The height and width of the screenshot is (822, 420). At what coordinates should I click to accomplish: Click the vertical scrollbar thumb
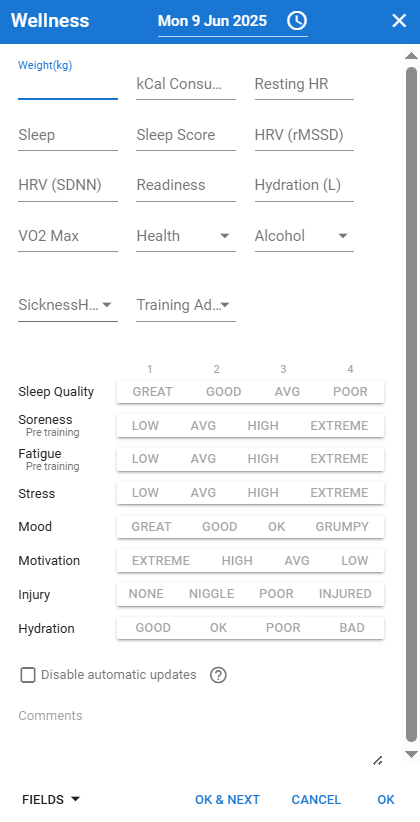[x=412, y=405]
